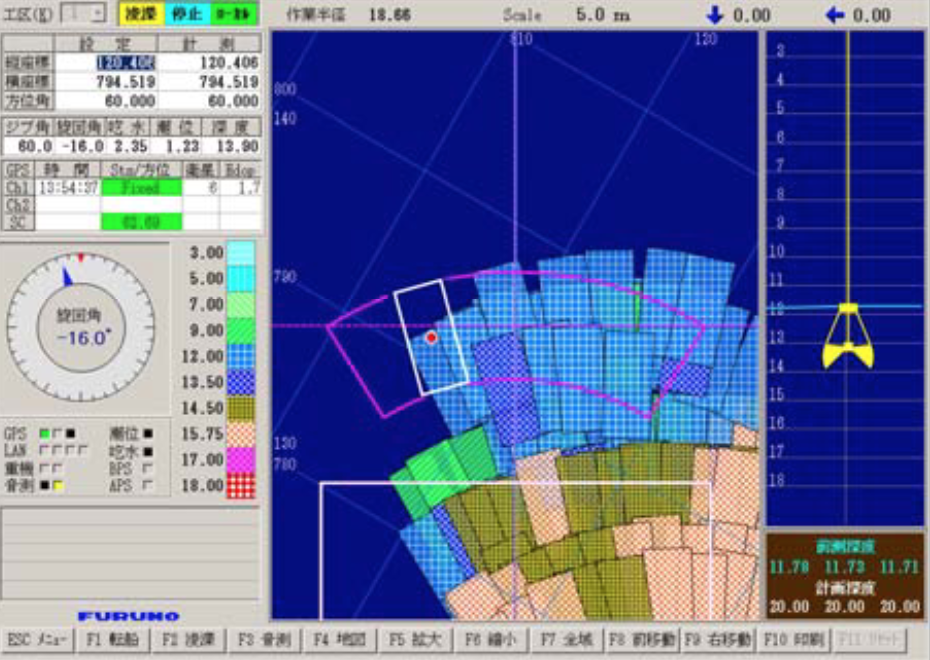Click the Scale value 5.0 m
Viewport: 930px width, 660px height.
click(603, 15)
